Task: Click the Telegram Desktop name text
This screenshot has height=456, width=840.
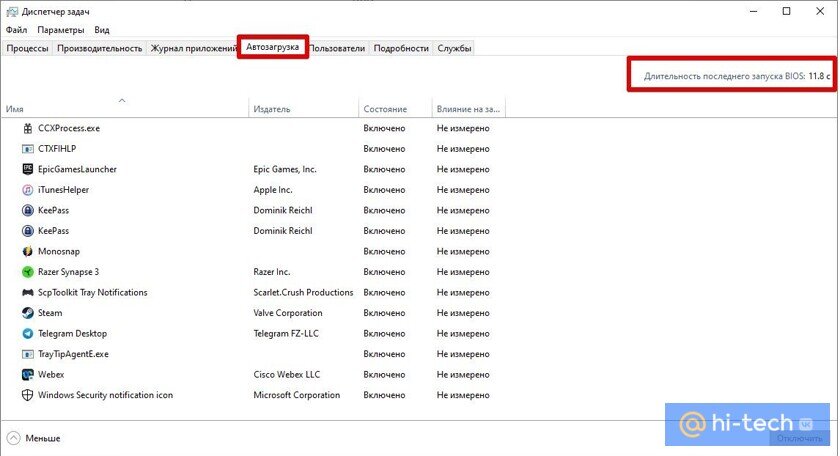Action: (x=72, y=333)
